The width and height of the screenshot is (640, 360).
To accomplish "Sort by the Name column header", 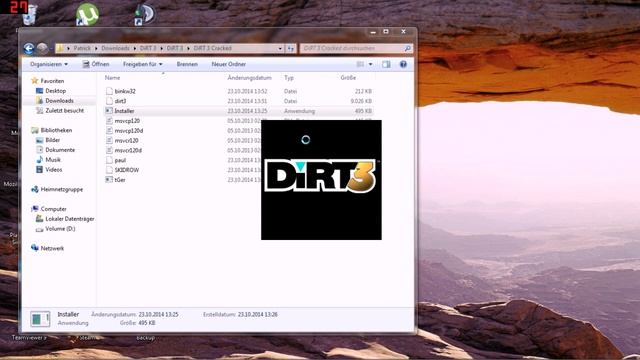I will (x=112, y=78).
